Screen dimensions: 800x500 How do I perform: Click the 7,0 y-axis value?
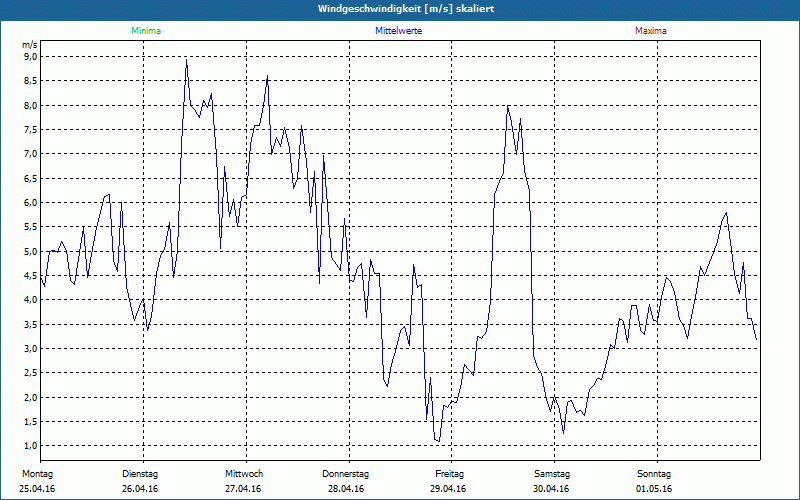pos(31,154)
